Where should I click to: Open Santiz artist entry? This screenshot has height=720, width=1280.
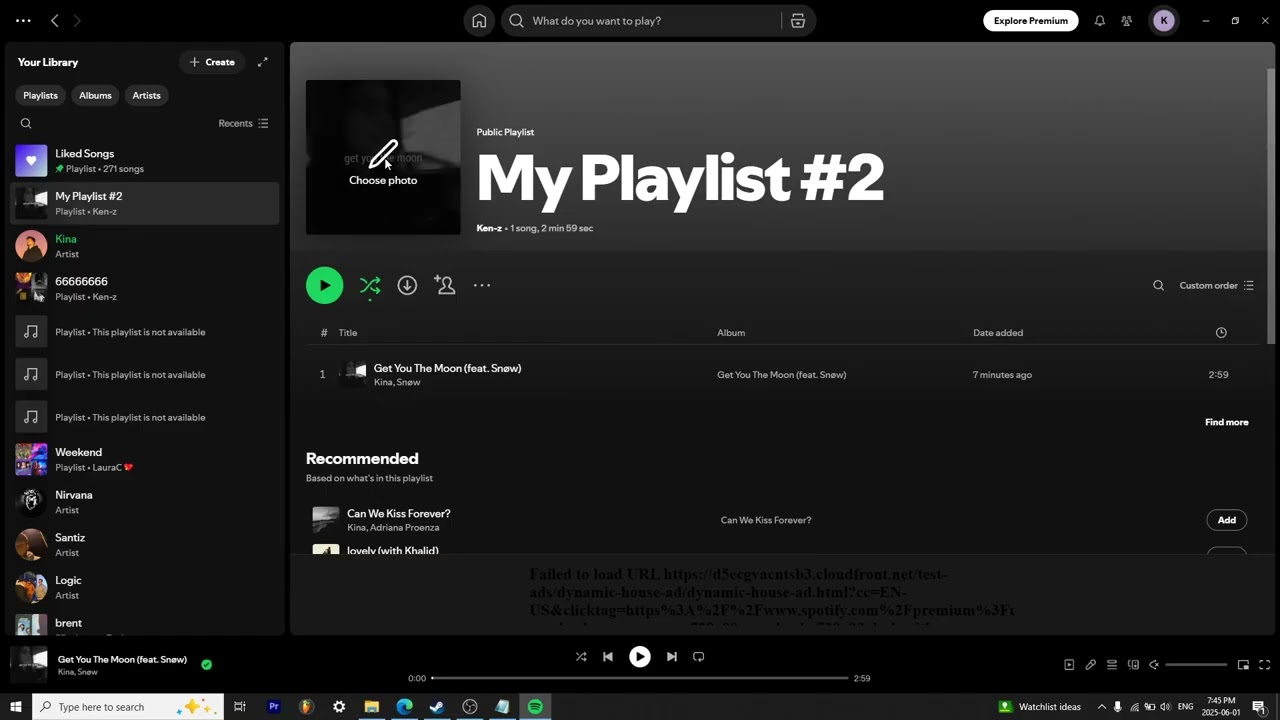tap(145, 545)
